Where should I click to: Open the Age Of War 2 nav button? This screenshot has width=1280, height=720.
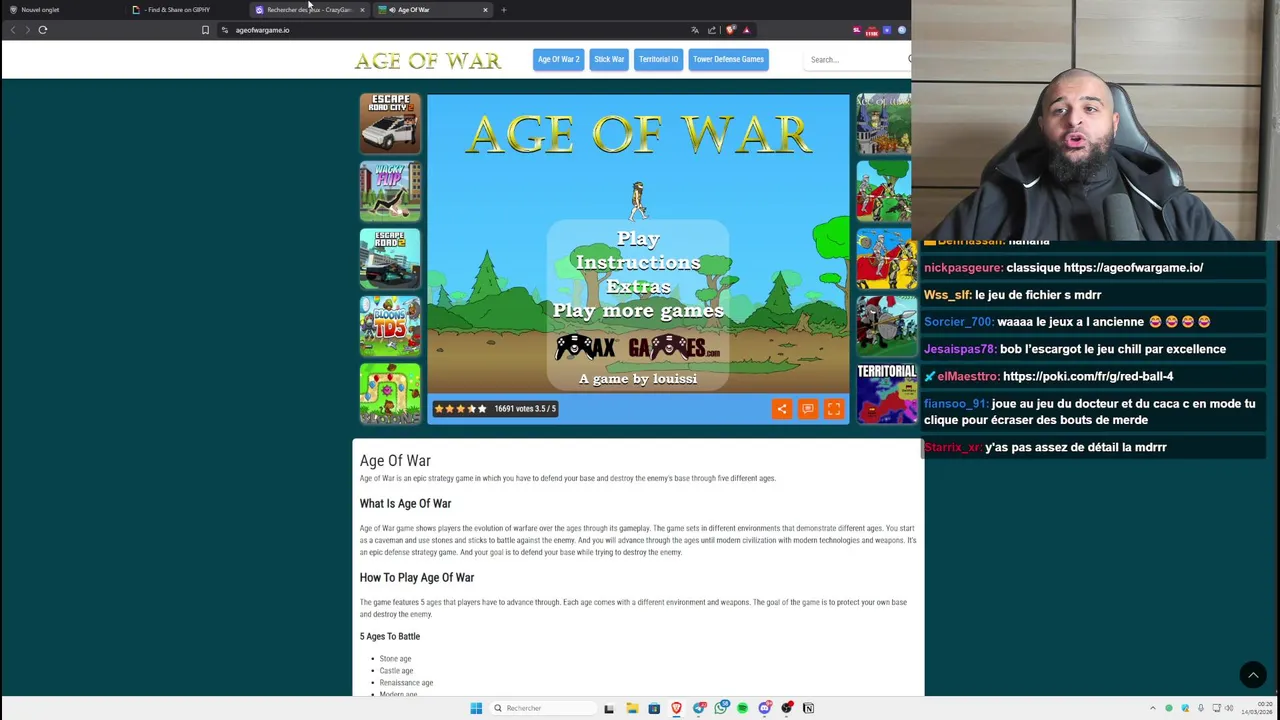tap(558, 59)
